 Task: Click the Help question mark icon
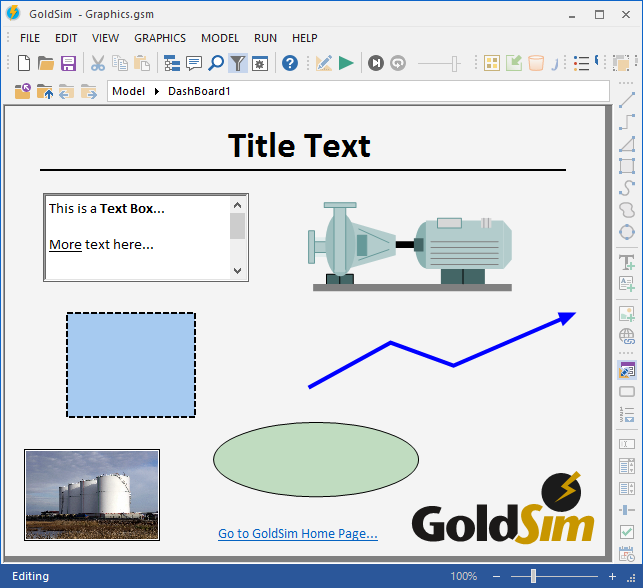click(290, 63)
